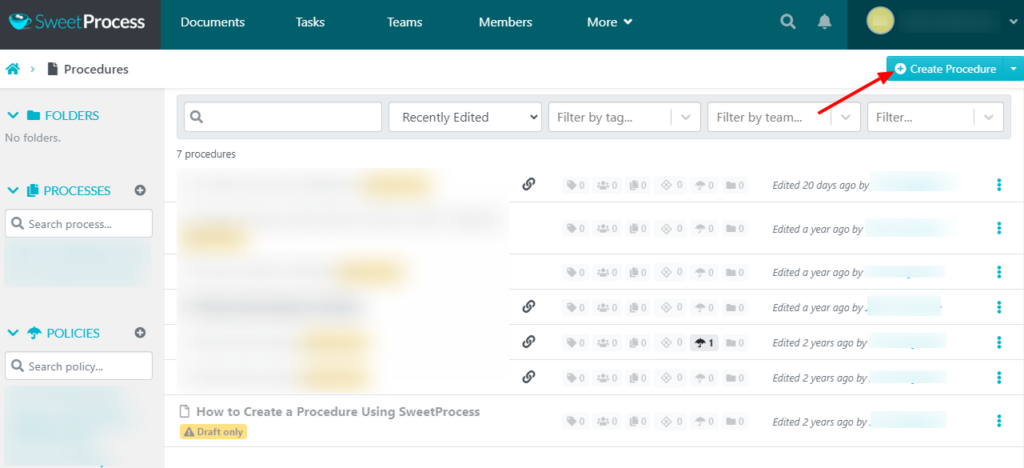Click the policy umbrella badge showing 1
The height and width of the screenshot is (468, 1024).
click(703, 342)
